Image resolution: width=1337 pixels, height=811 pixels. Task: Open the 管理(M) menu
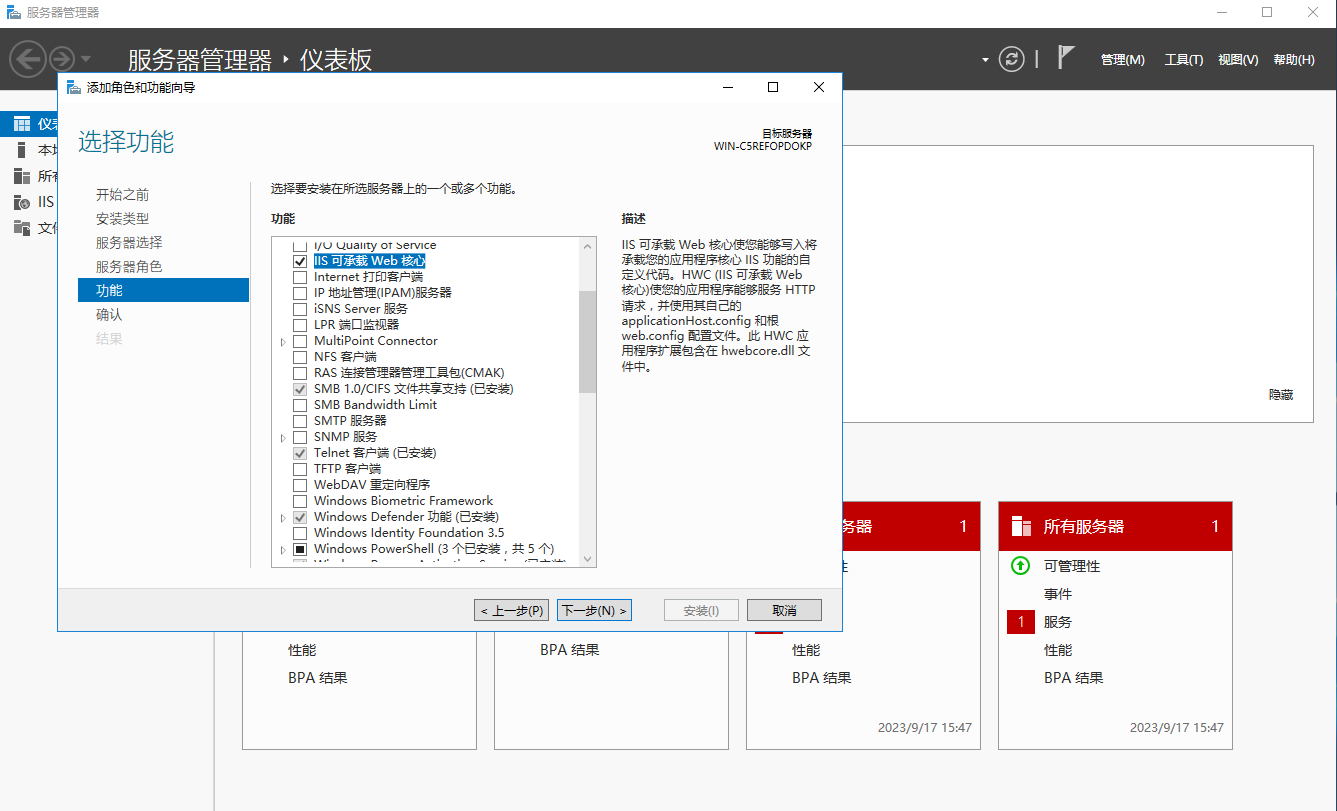pyautogui.click(x=1122, y=60)
